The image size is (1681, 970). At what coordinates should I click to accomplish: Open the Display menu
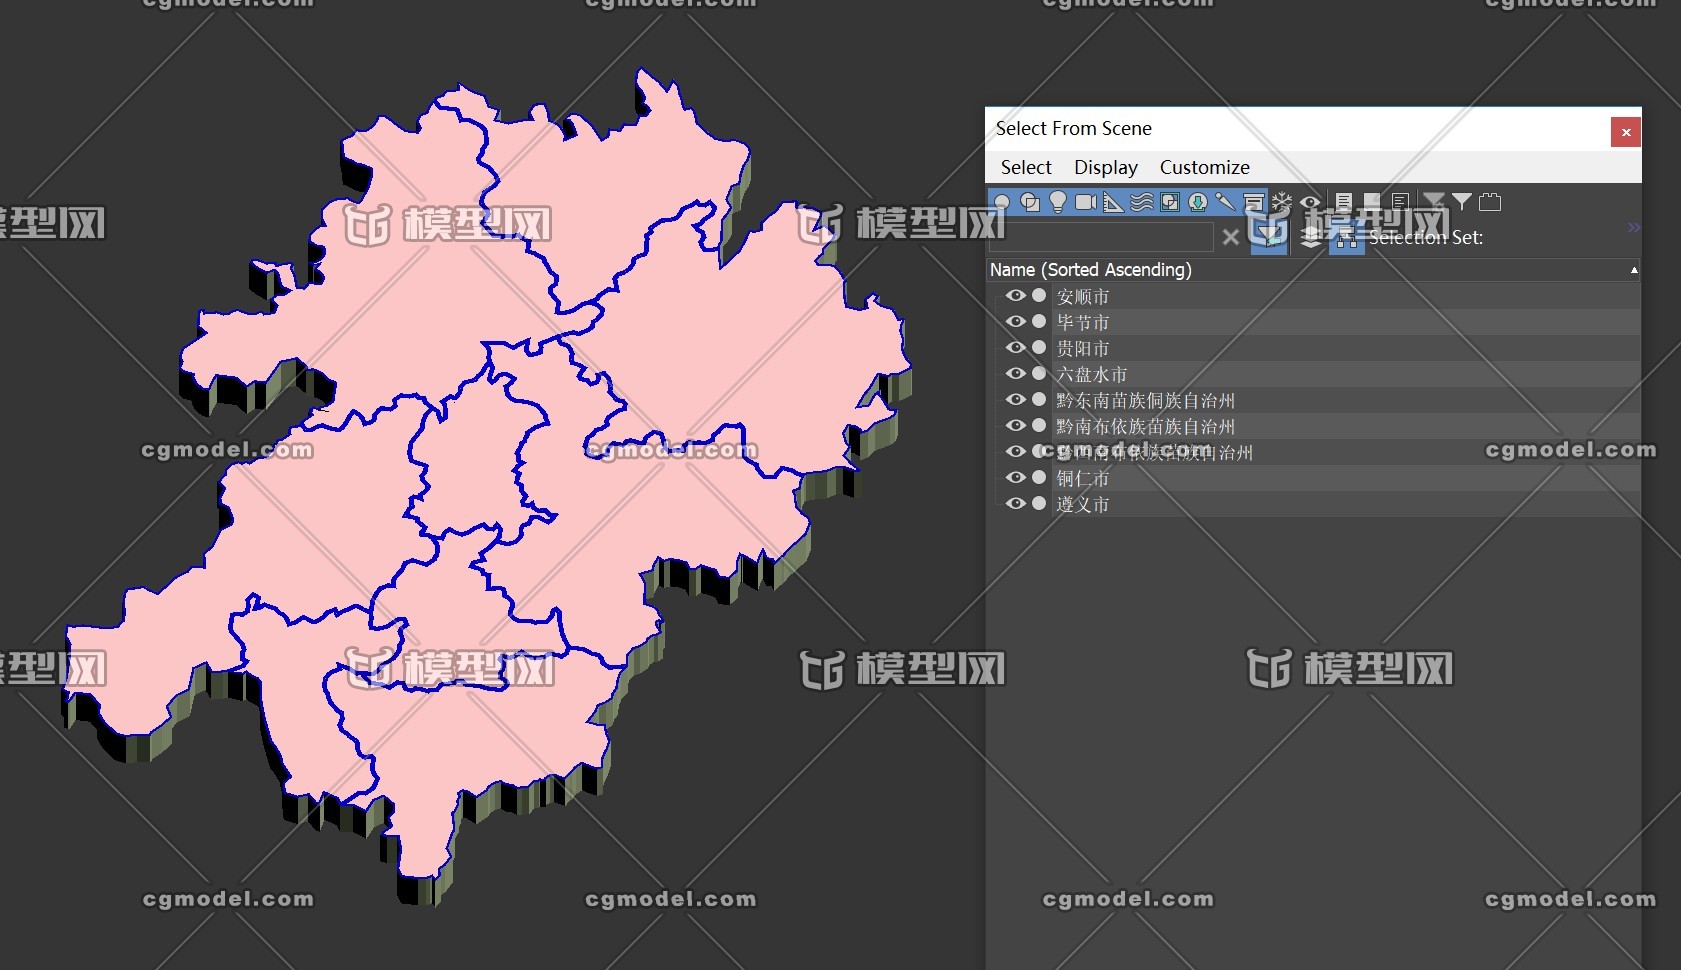coord(1105,167)
